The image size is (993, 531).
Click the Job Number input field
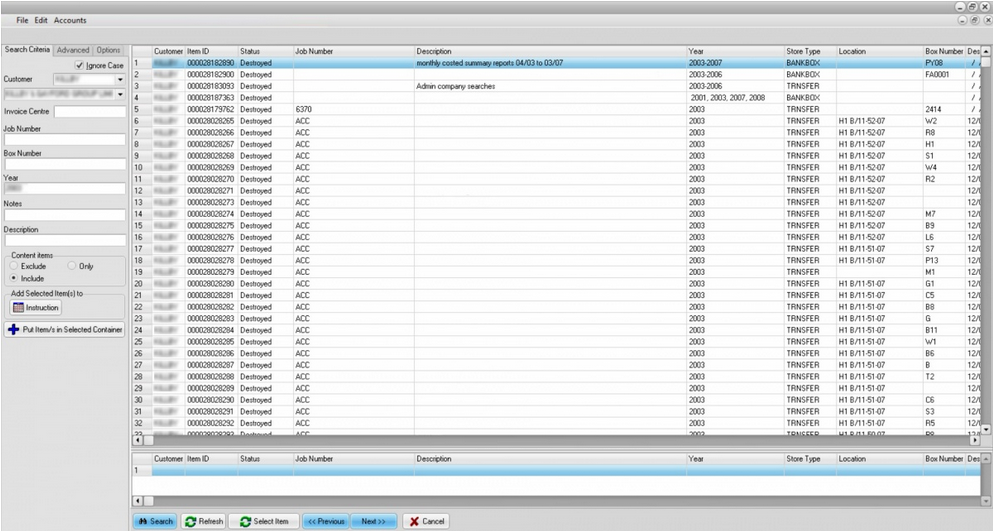[x=64, y=139]
